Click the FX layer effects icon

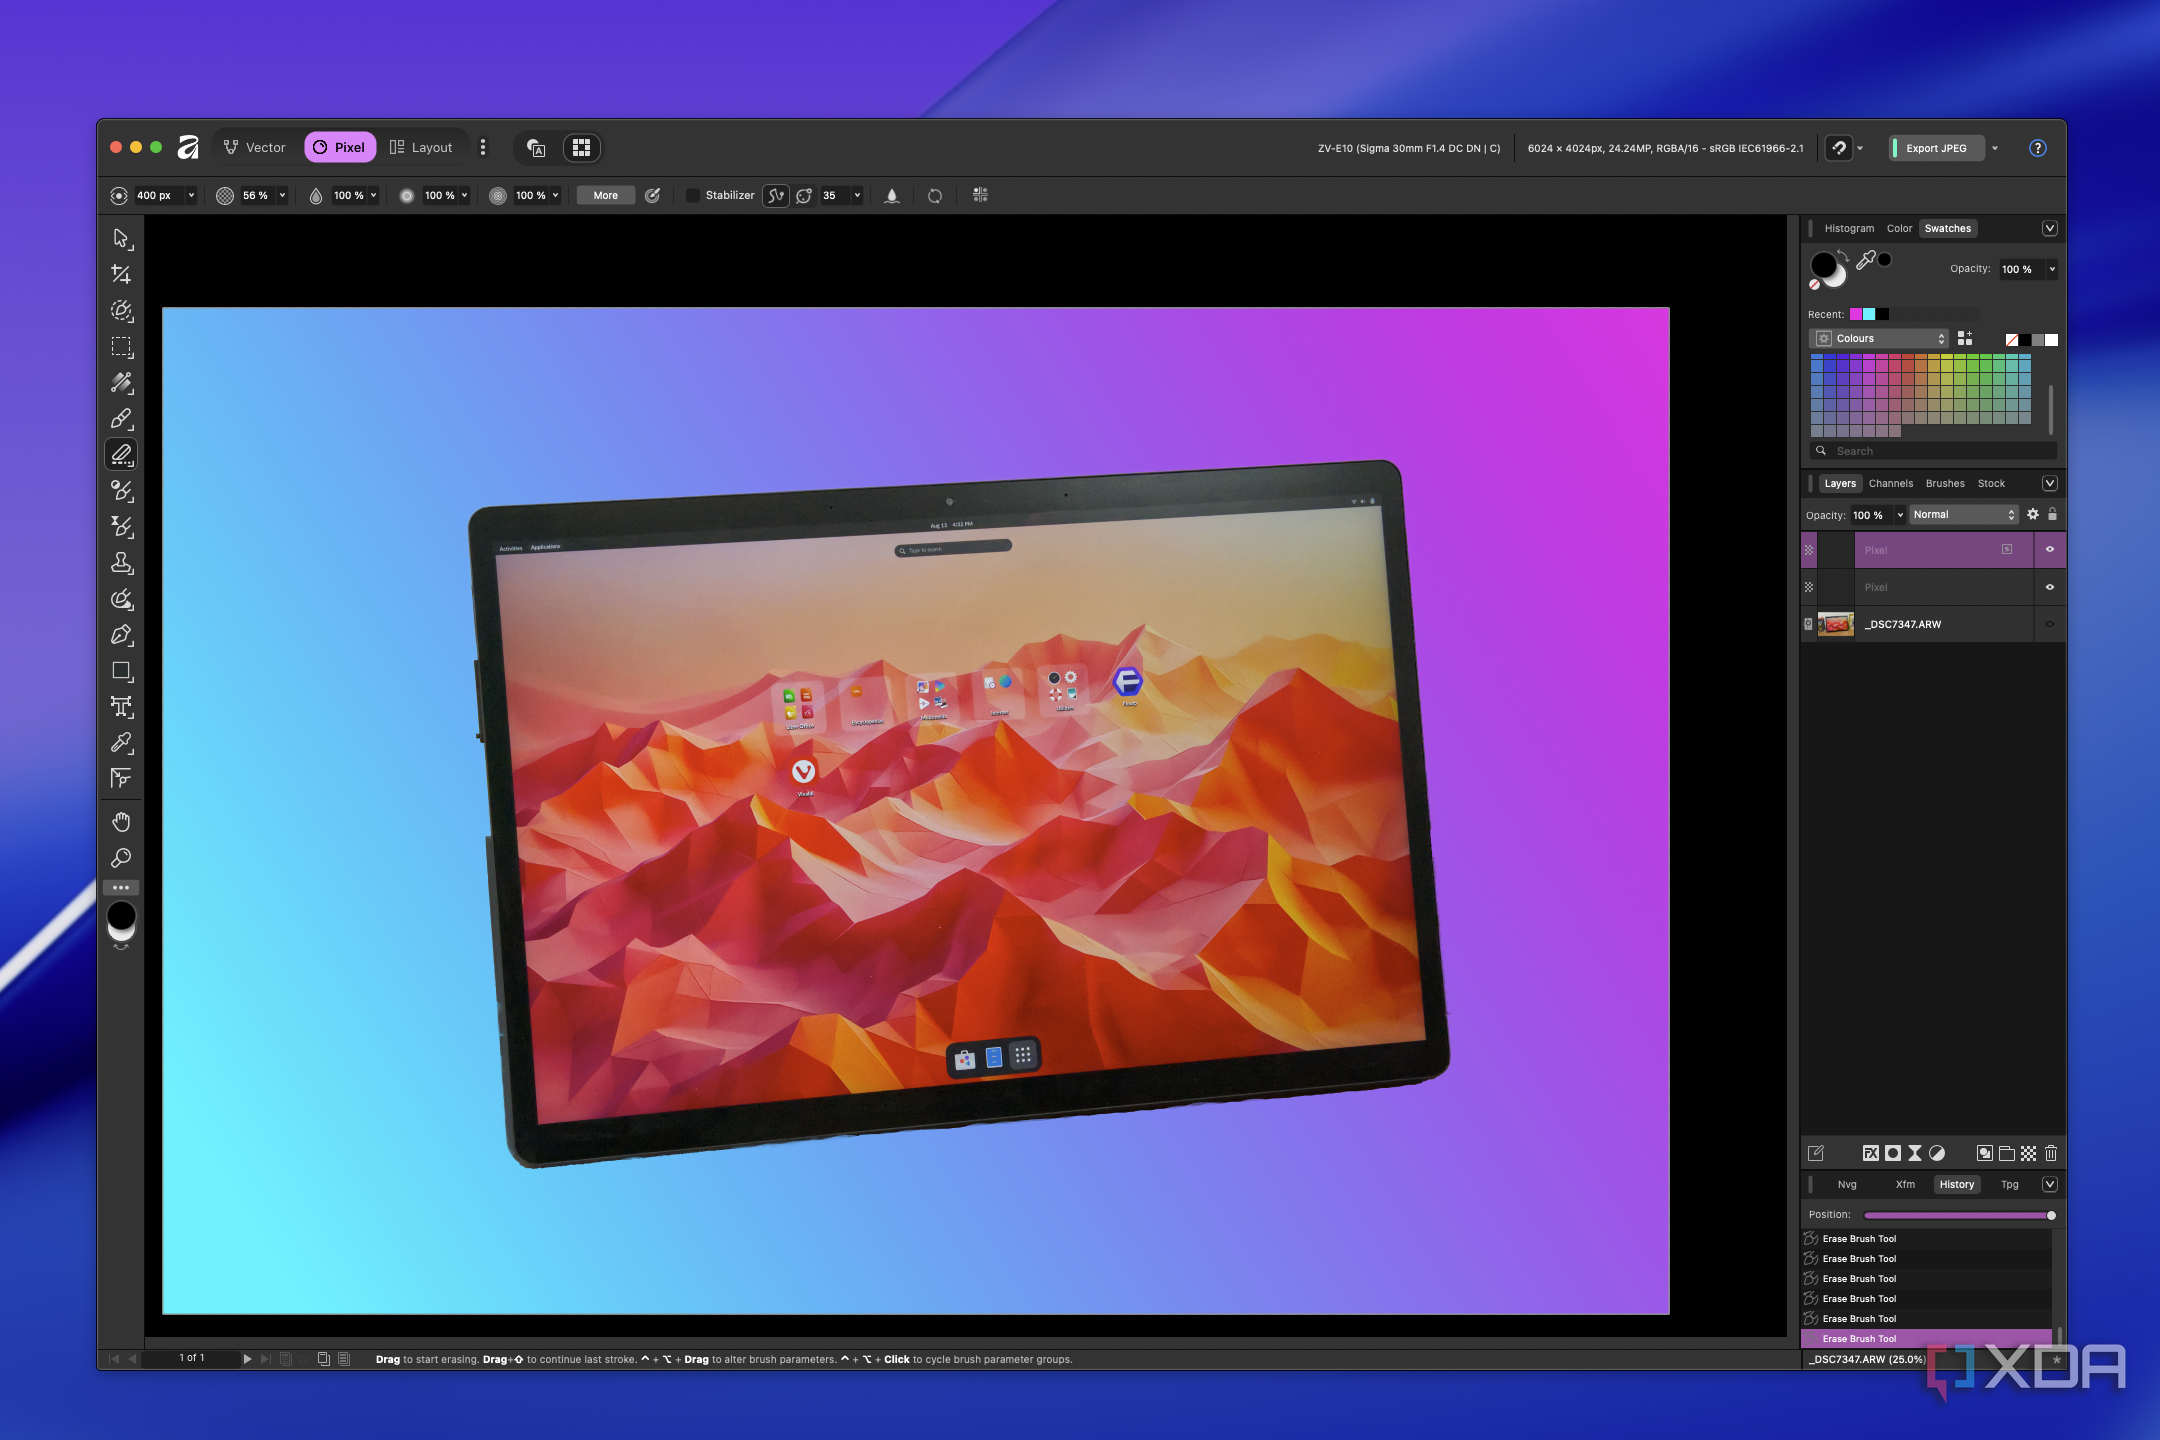coord(1870,1153)
